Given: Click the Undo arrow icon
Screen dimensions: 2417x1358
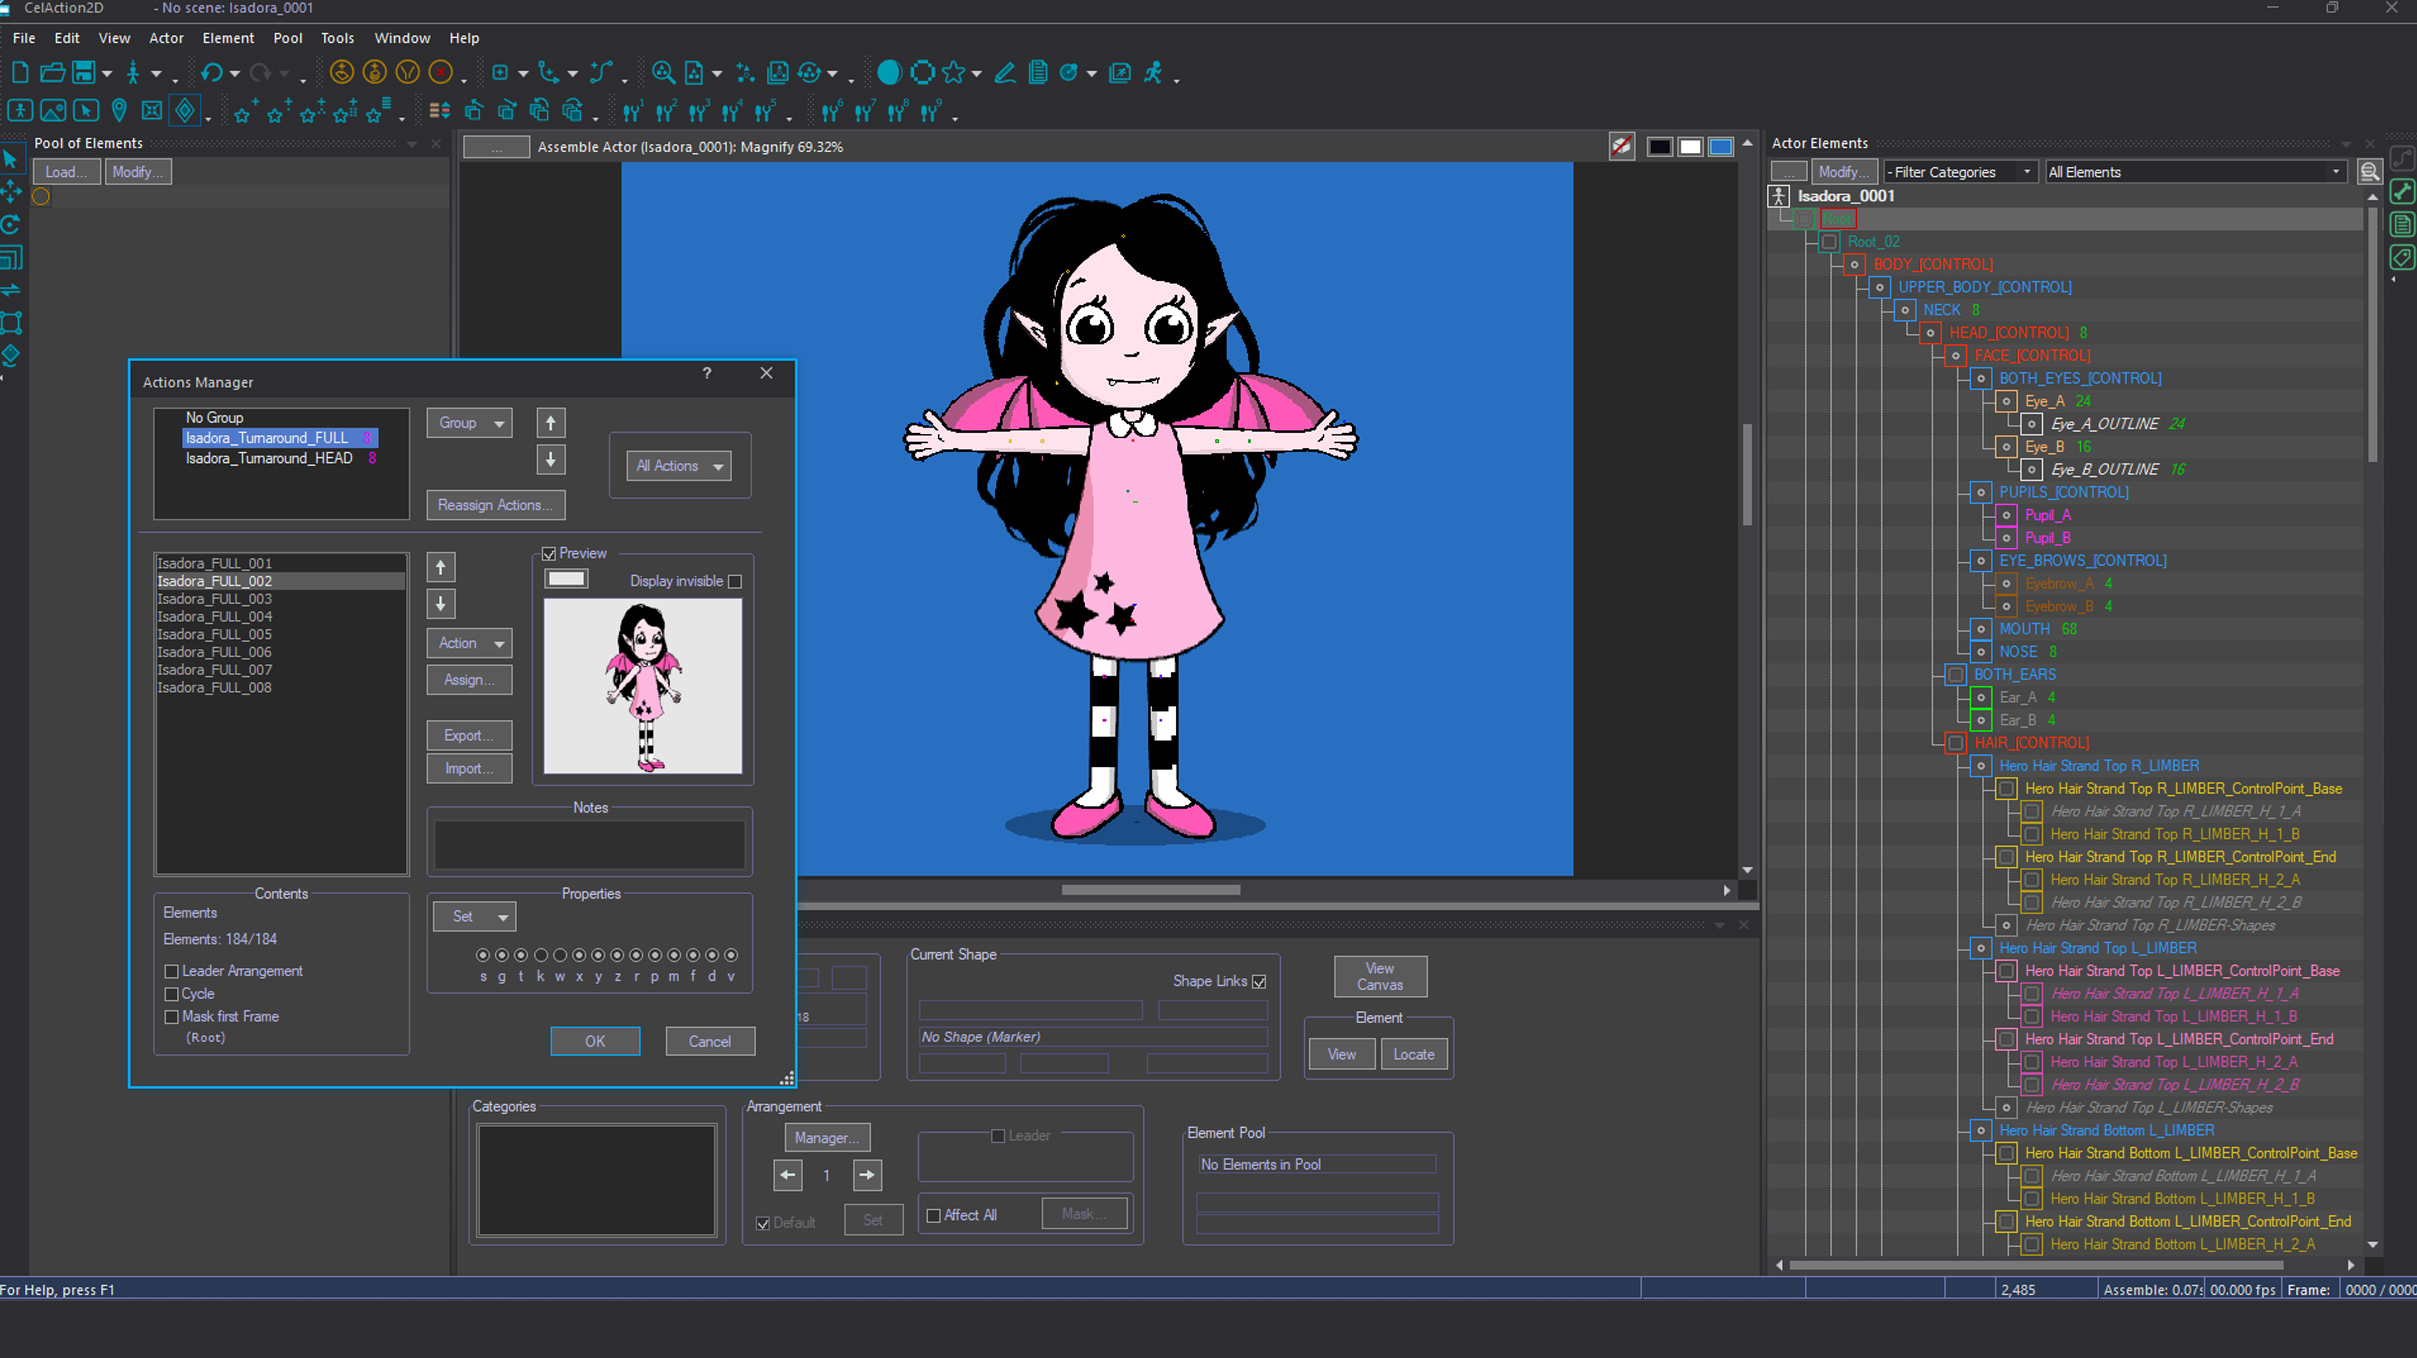Looking at the screenshot, I should [x=211, y=72].
